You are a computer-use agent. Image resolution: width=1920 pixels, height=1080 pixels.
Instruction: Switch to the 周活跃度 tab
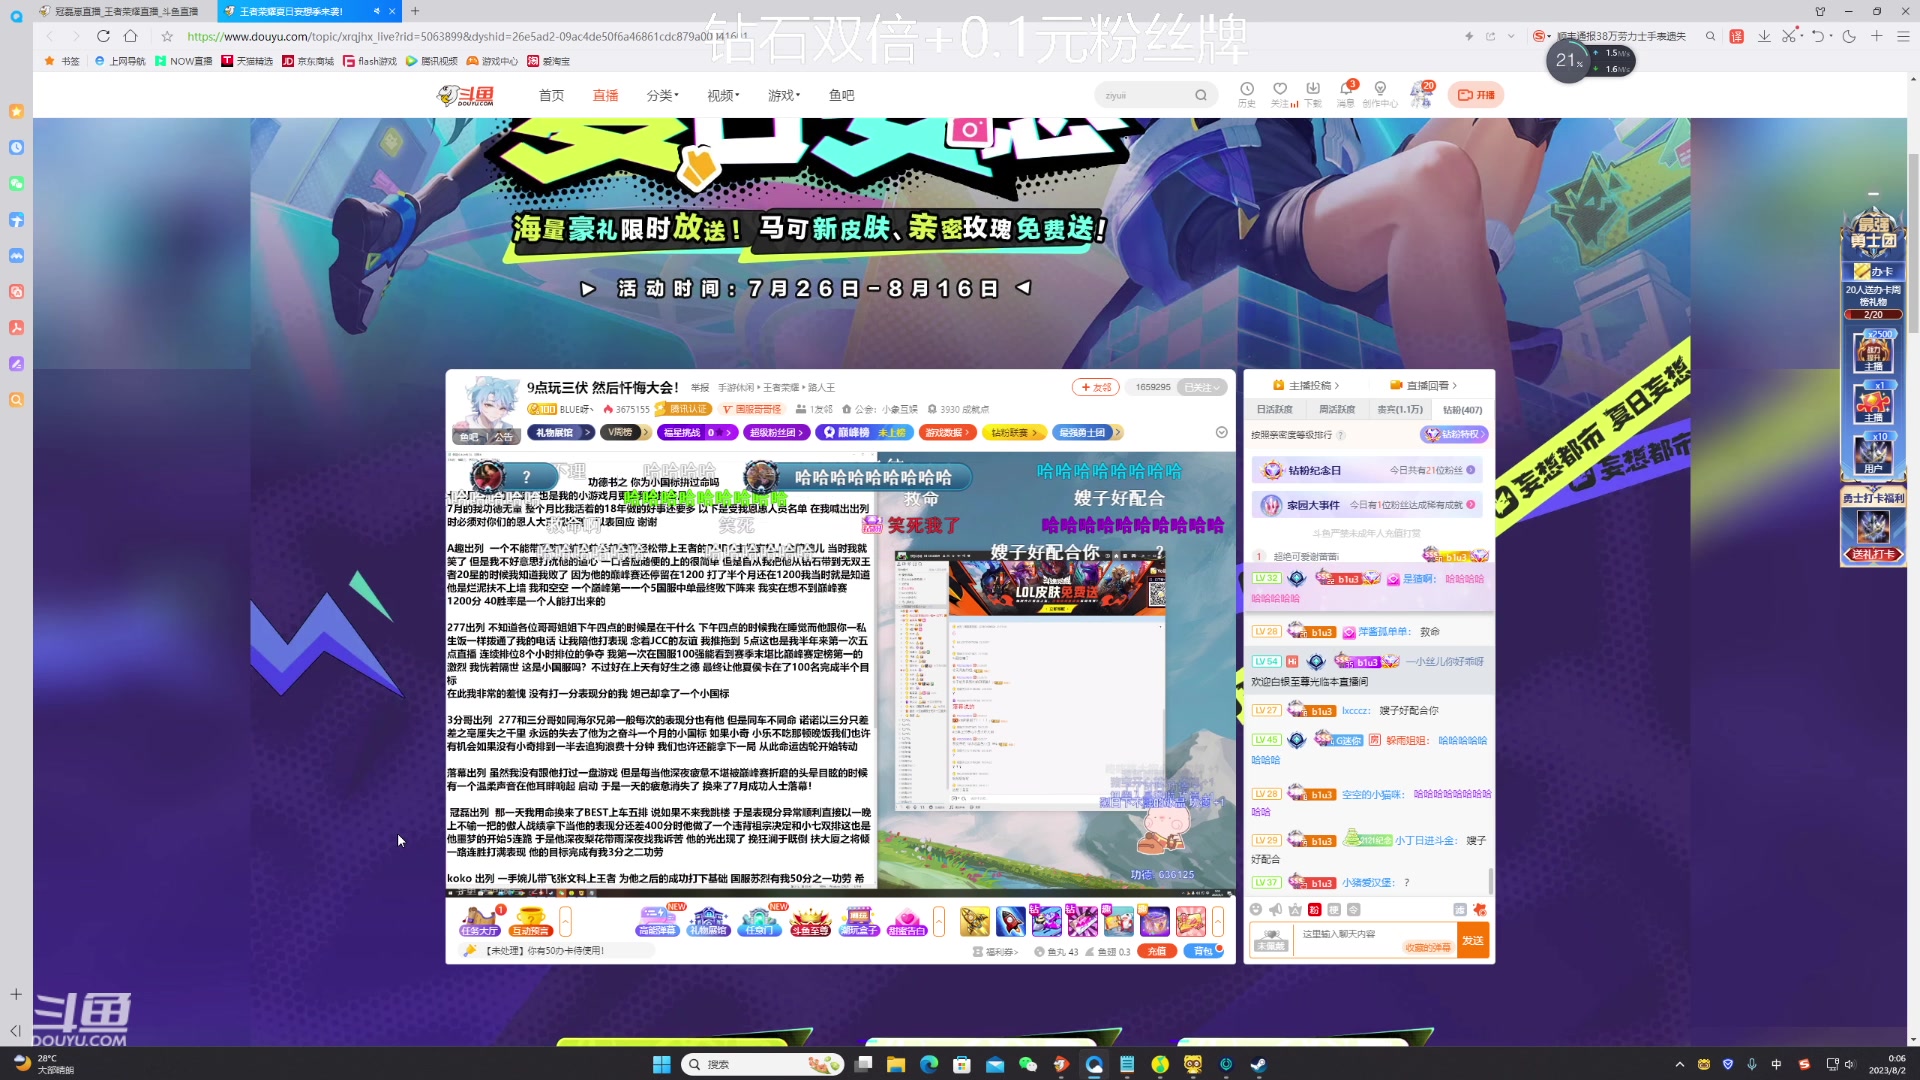[x=1337, y=409]
